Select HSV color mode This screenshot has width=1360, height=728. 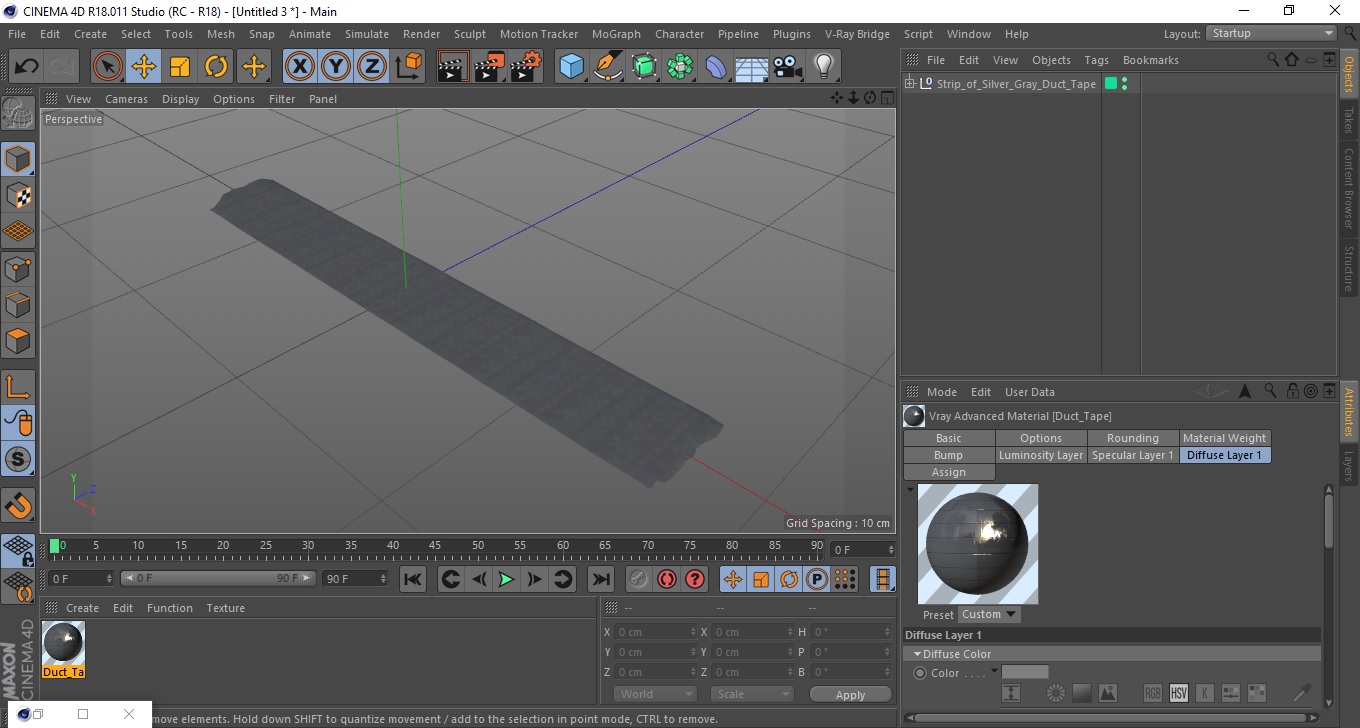1178,693
